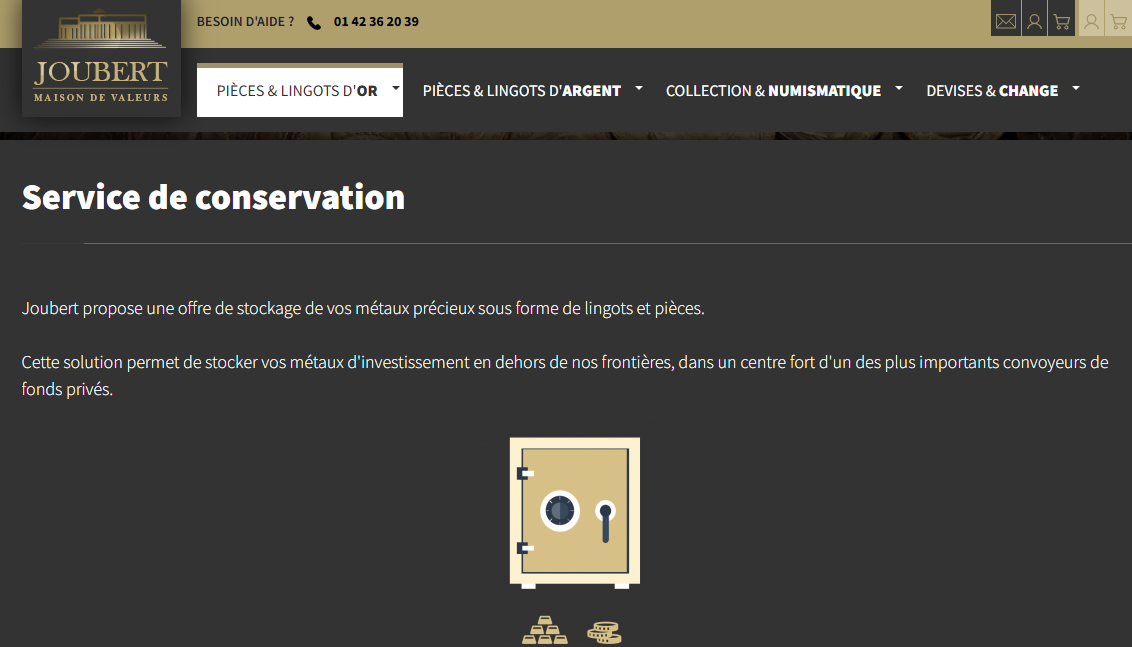1132x647 pixels.
Task: Go to Collection & Numismatique menu label
Action: 773,91
